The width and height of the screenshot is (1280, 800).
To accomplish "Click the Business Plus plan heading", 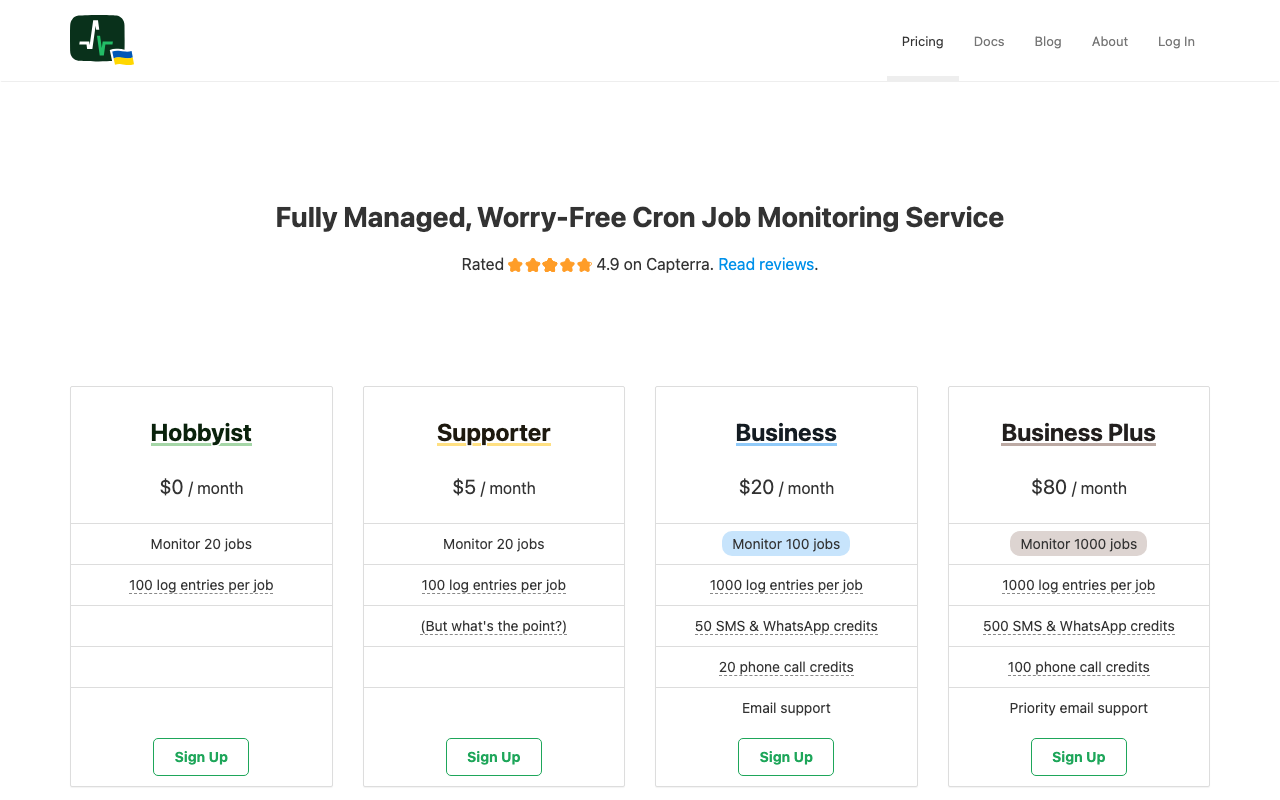I will [1079, 433].
